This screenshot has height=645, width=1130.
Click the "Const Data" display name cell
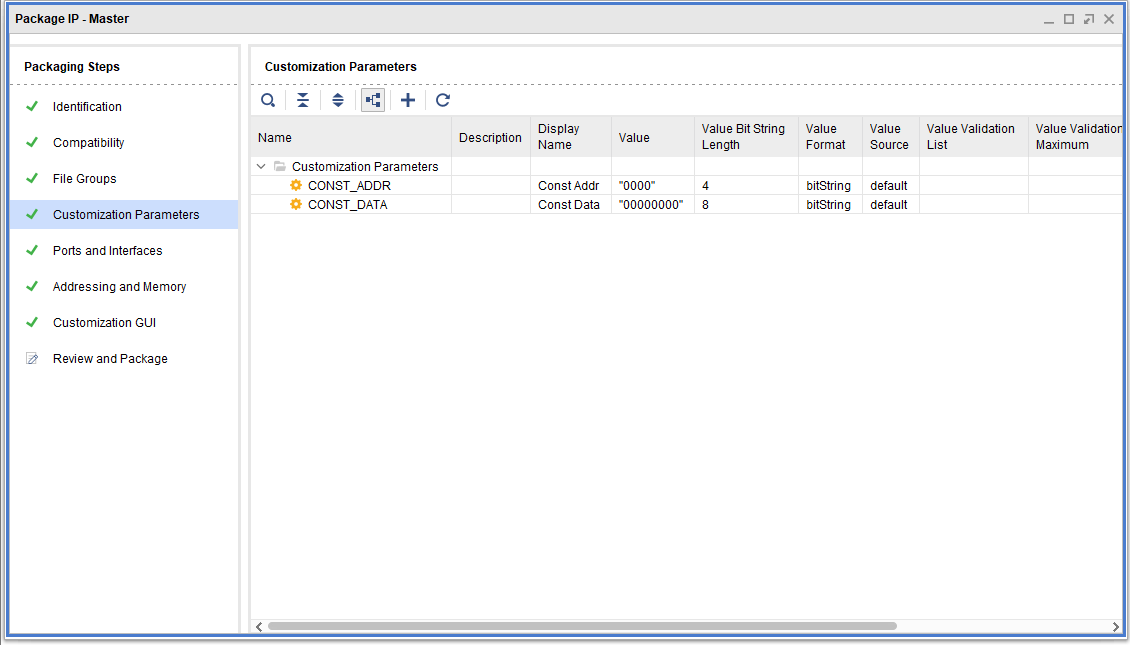tap(569, 205)
